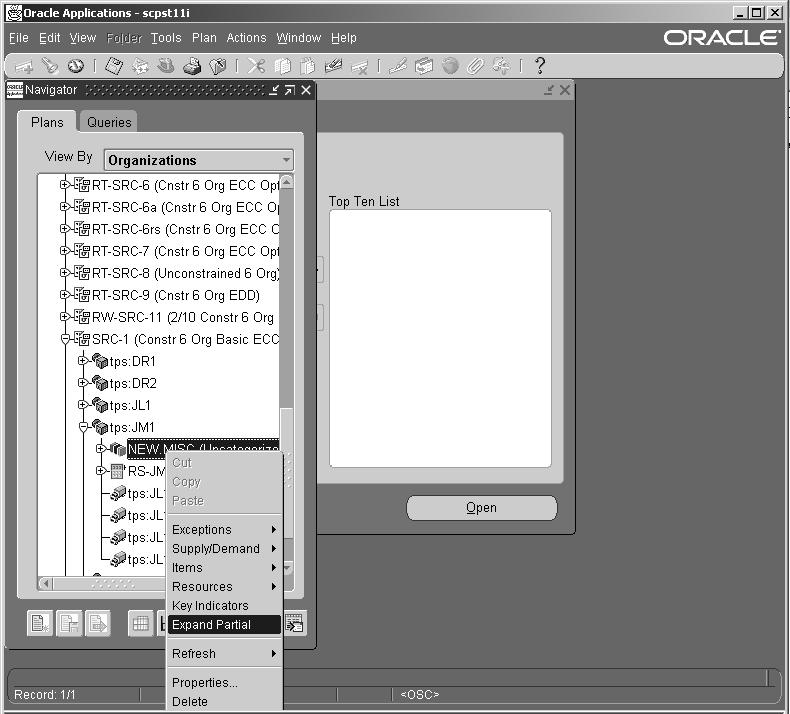Switch to the Plans tab
This screenshot has height=714, width=790.
pos(47,122)
